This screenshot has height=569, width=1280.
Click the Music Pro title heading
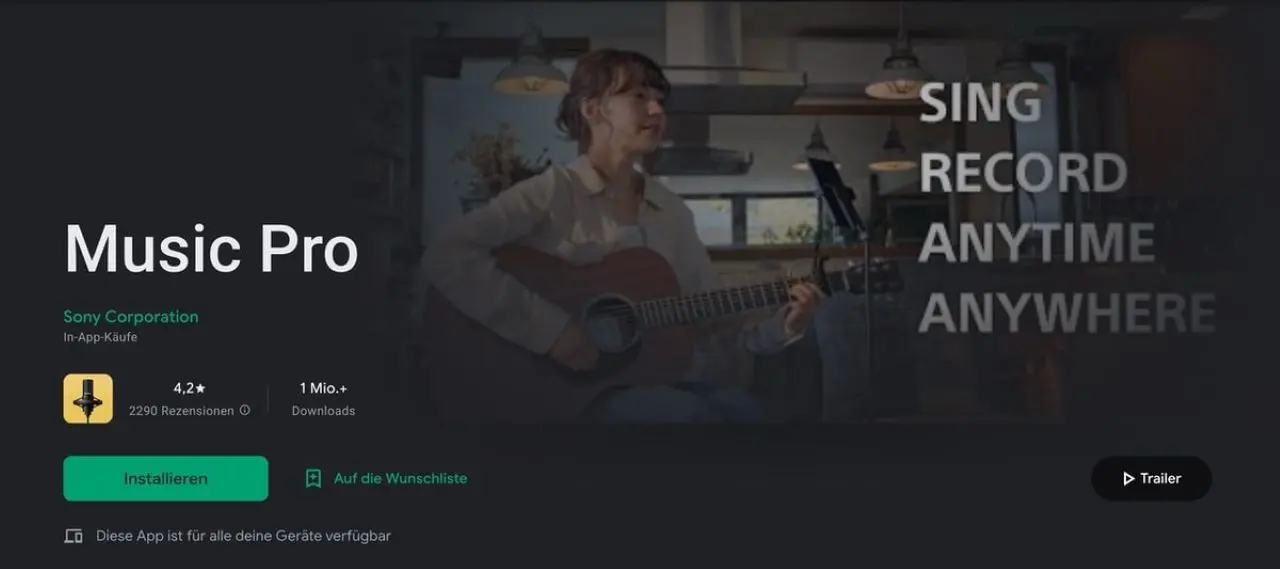pyautogui.click(x=211, y=249)
